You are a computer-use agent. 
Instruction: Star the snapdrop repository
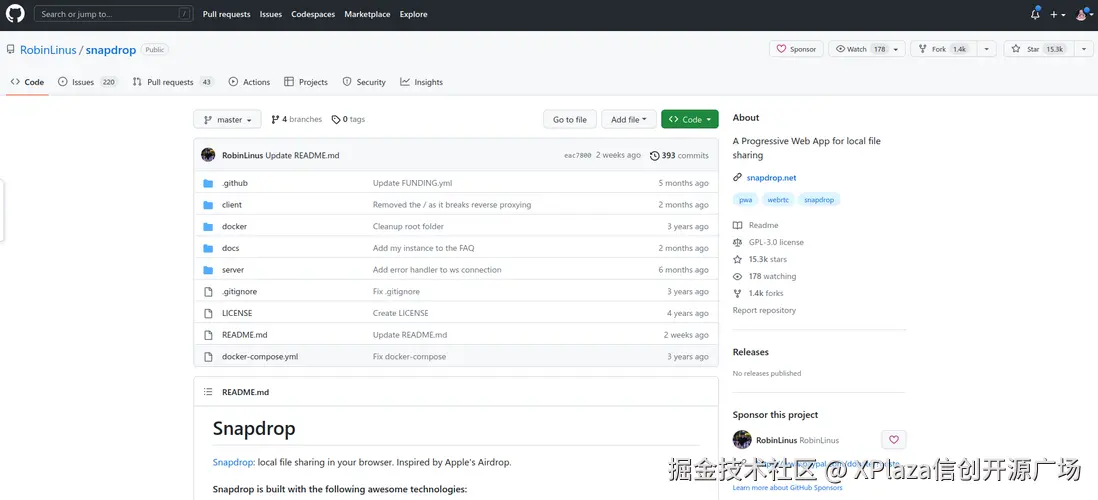1037,49
